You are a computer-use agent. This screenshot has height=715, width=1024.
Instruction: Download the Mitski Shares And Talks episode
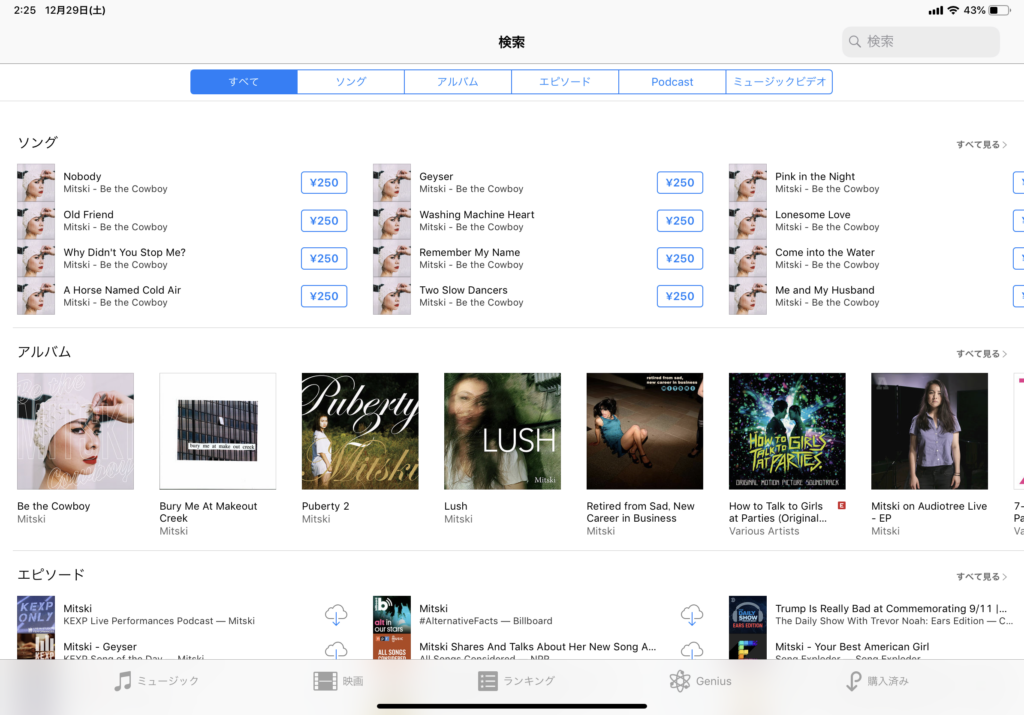click(692, 650)
